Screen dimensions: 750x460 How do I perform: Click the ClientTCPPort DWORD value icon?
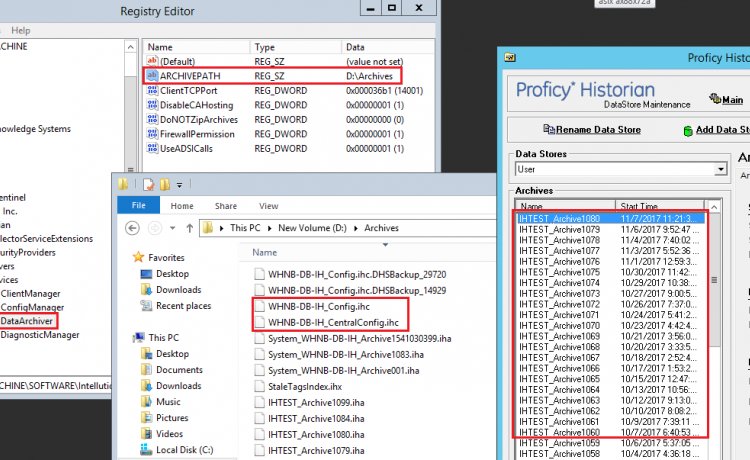pyautogui.click(x=152, y=90)
